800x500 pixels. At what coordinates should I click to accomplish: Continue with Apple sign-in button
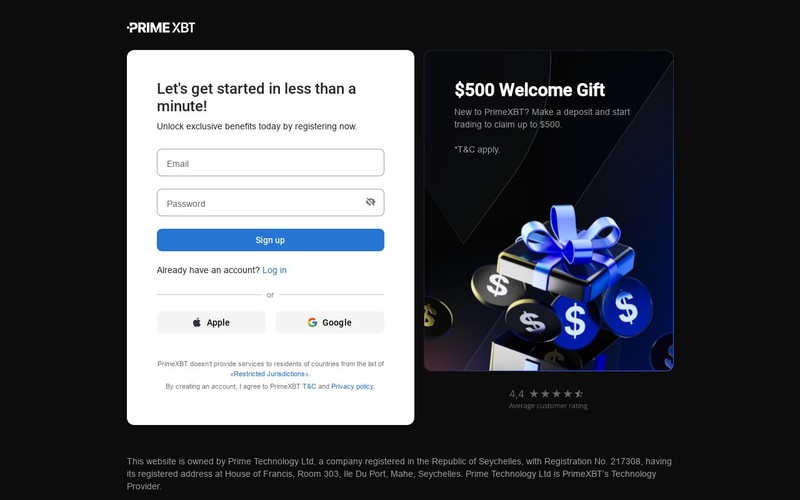pos(211,322)
